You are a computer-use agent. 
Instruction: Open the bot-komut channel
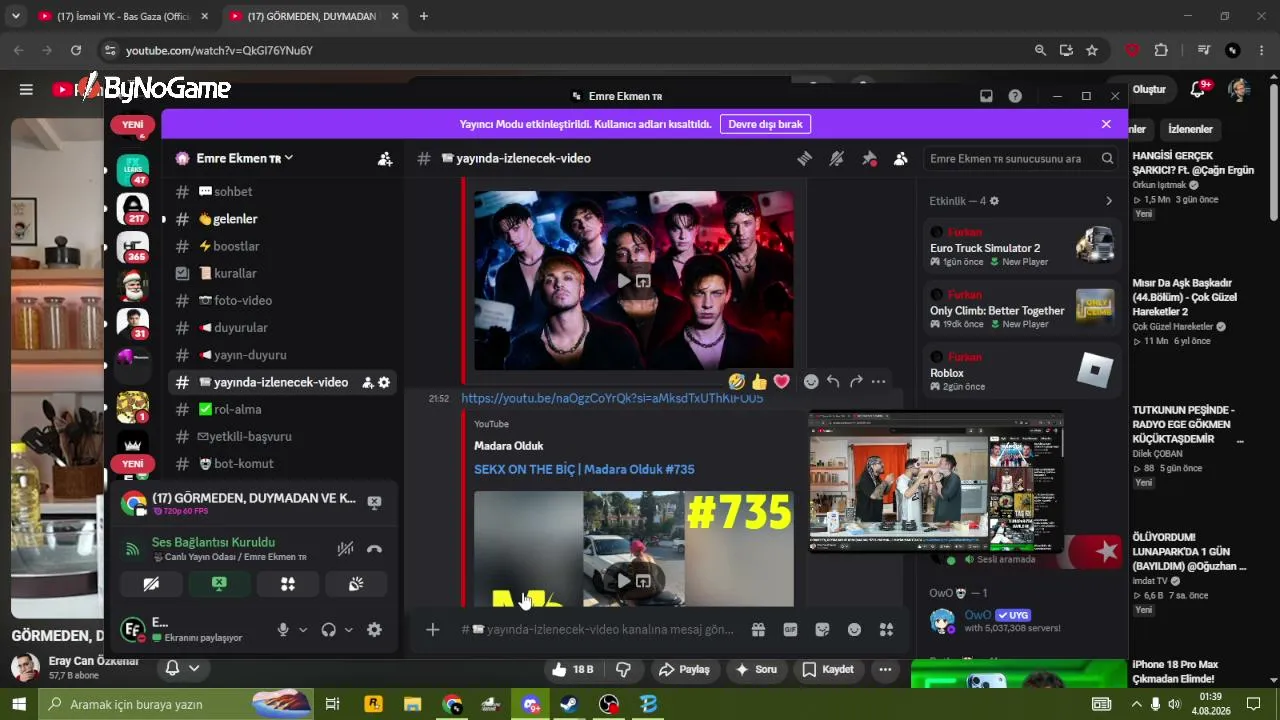tap(282, 463)
